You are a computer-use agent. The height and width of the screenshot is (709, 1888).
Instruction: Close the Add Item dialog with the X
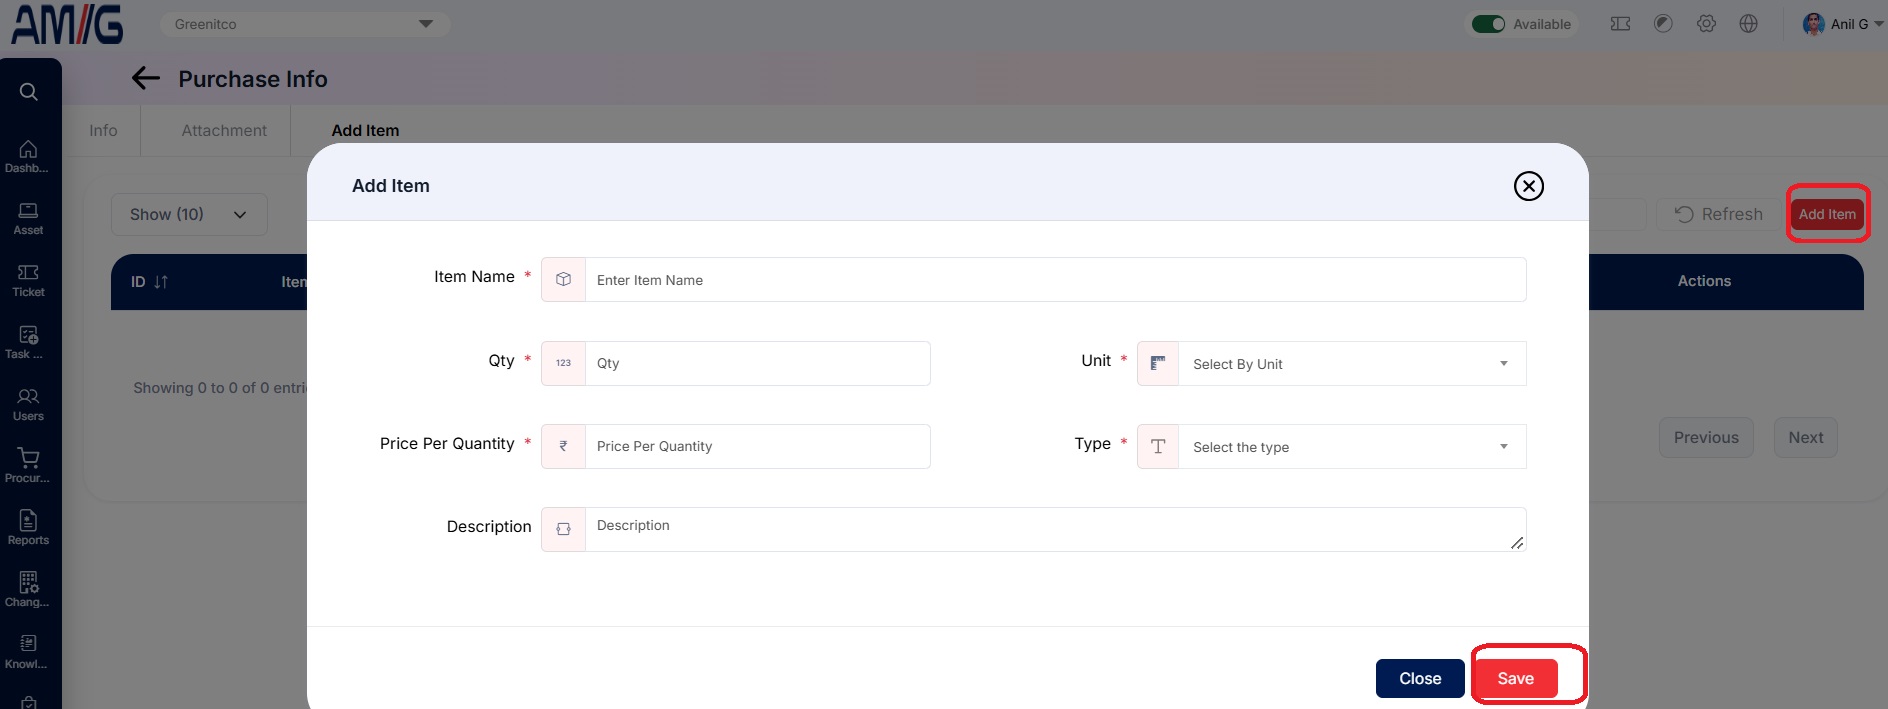[1528, 186]
